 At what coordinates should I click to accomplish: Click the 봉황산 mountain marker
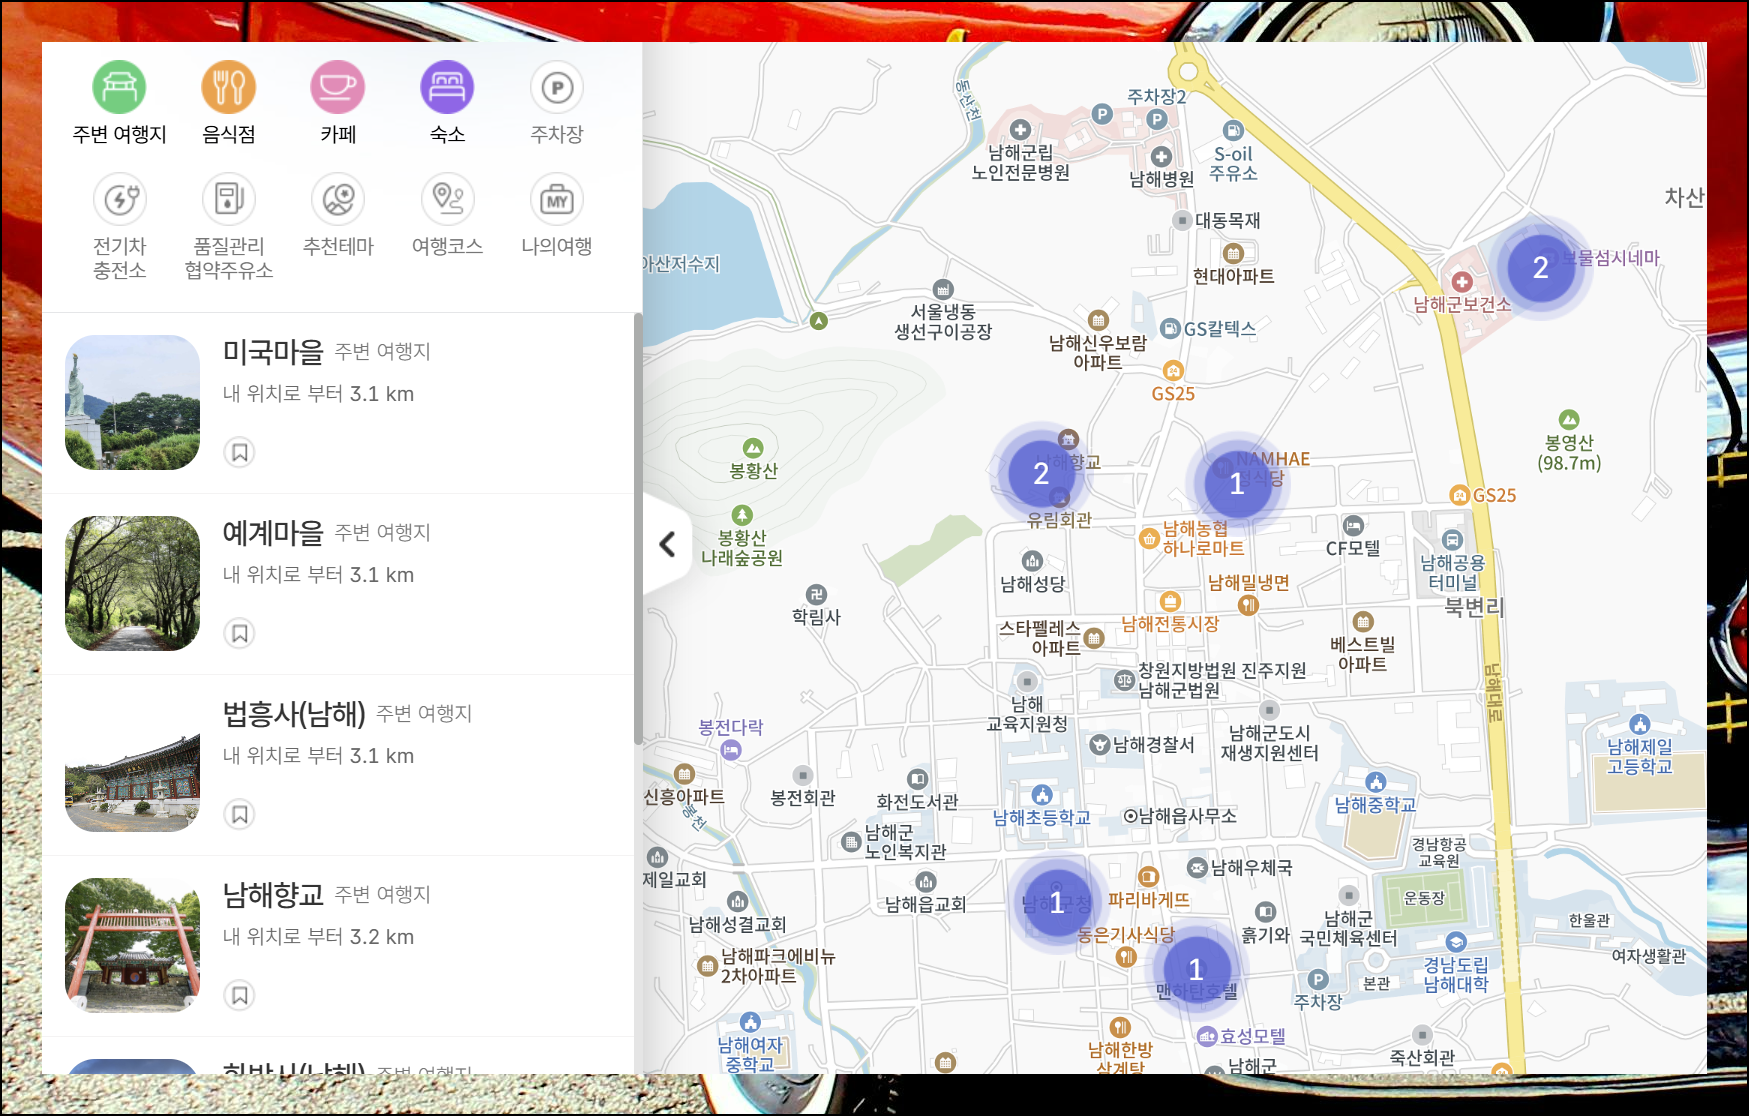753,448
